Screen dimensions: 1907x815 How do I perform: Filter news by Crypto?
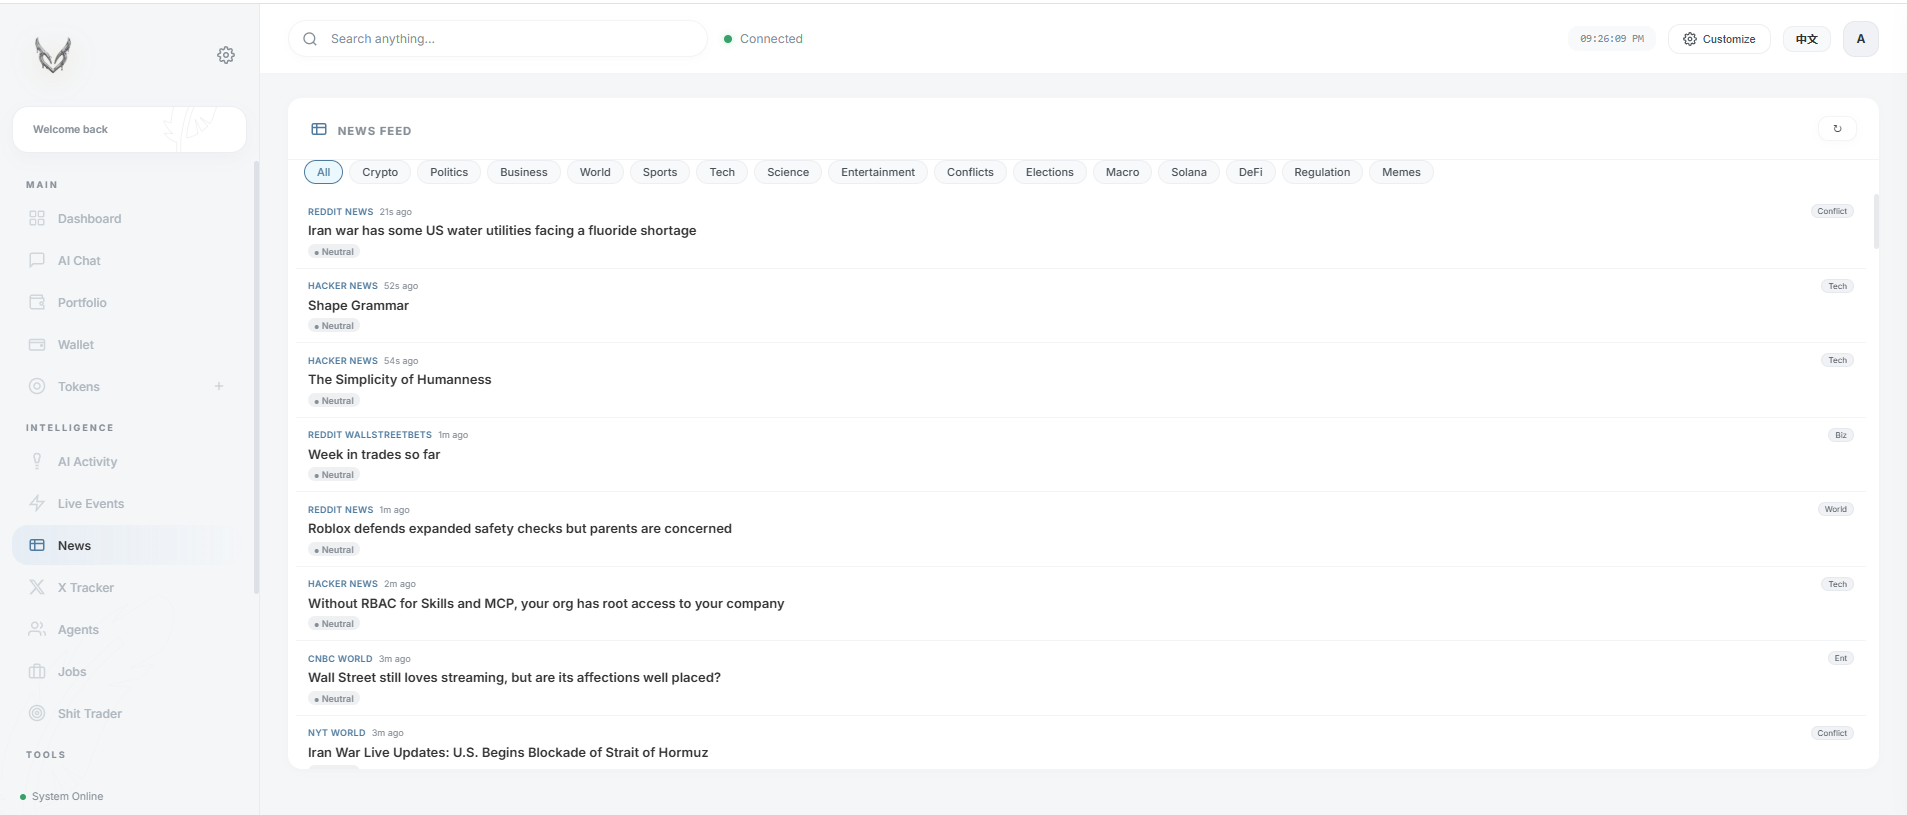[380, 172]
